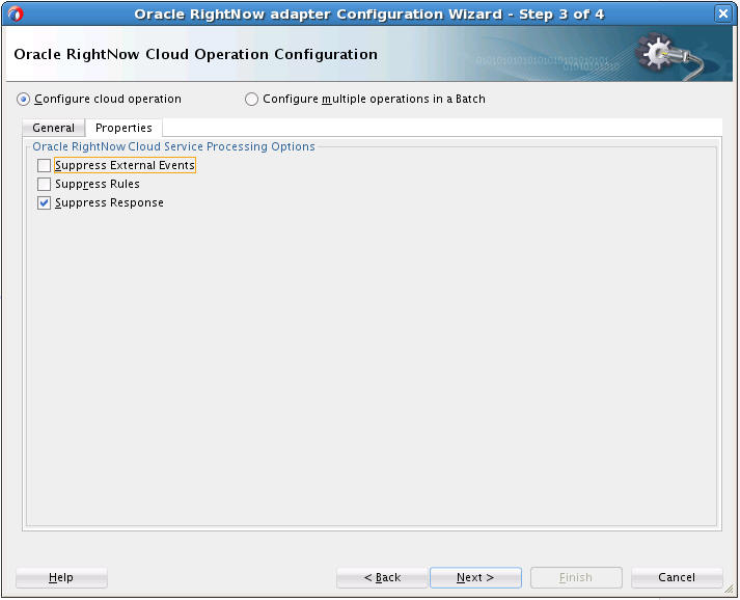Cancel the configuration wizard
The width and height of the screenshot is (740, 600).
[x=676, y=577]
